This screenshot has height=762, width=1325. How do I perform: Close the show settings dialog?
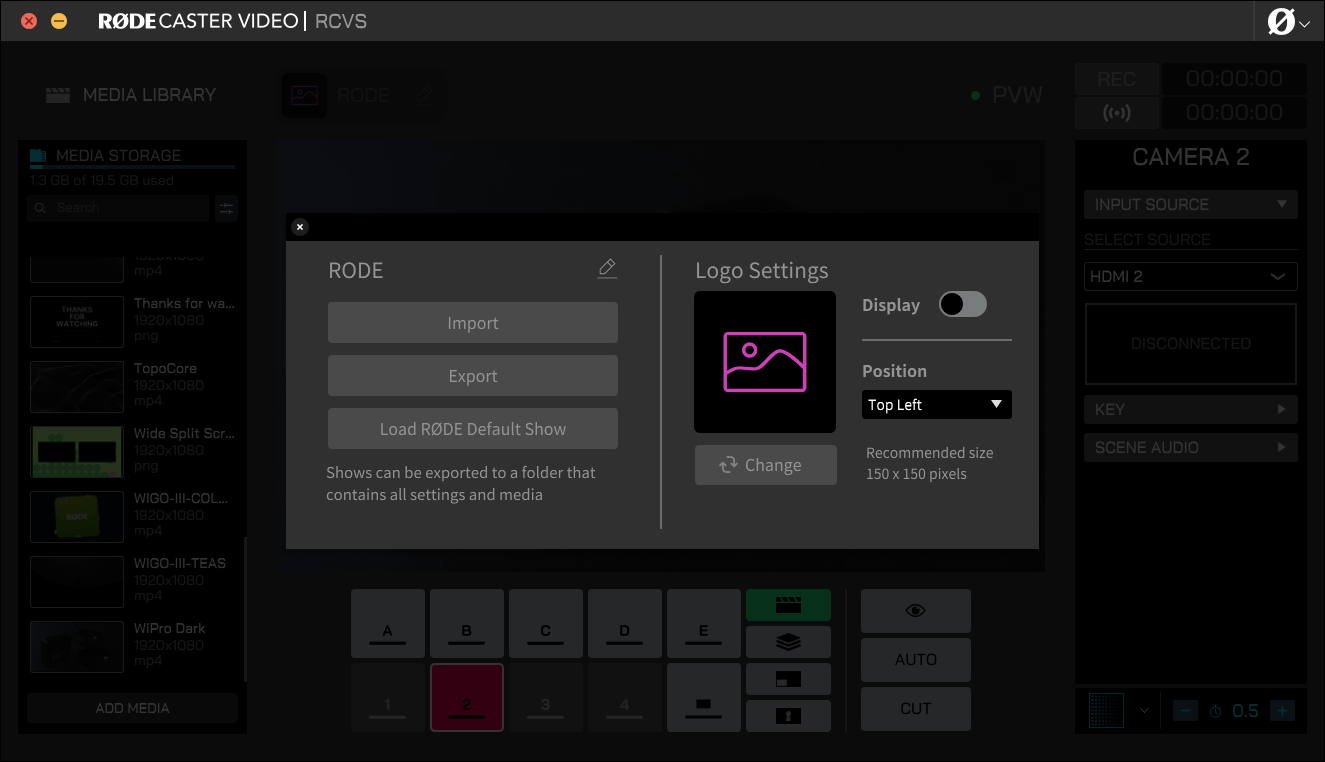point(300,227)
